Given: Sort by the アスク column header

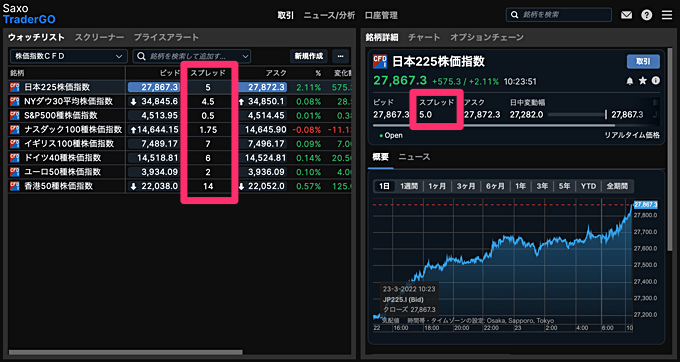Looking at the screenshot, I should tap(276, 73).
